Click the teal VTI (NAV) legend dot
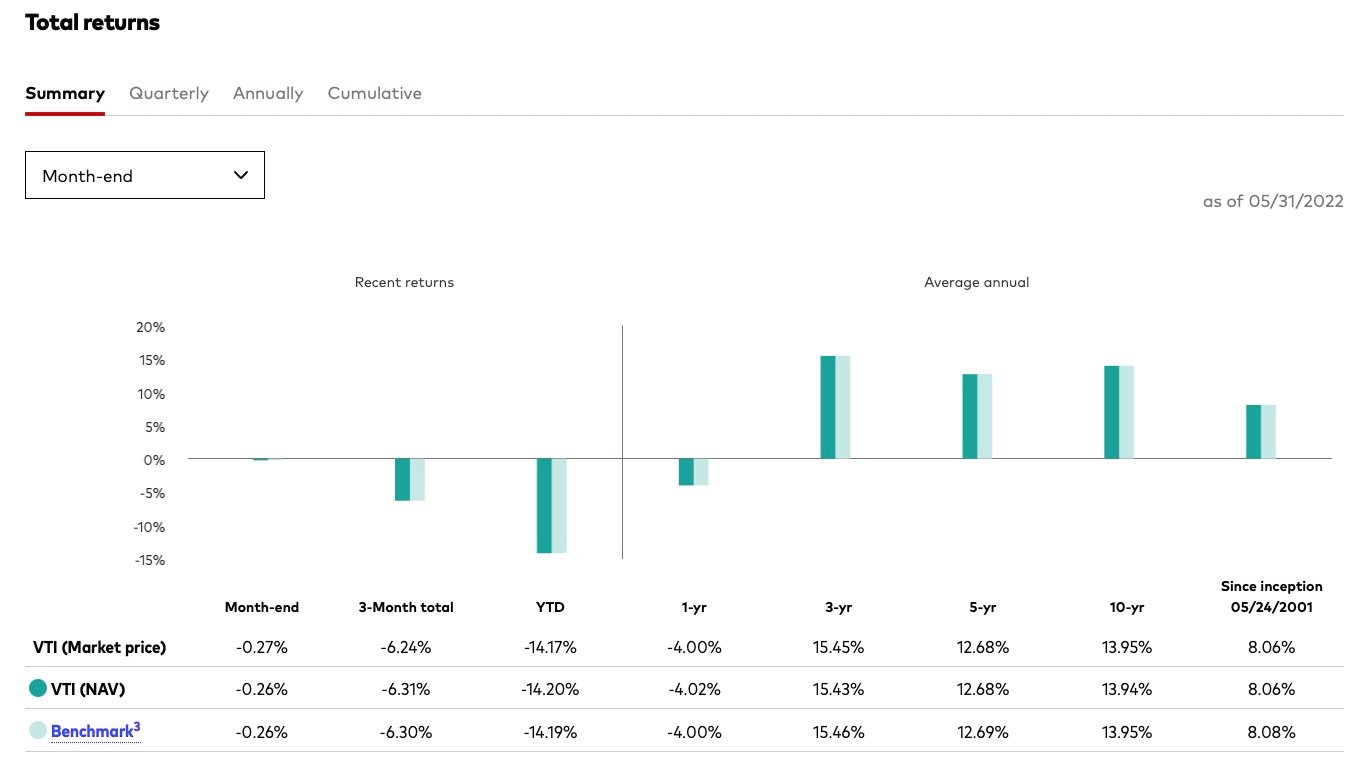1369x768 pixels. [x=38, y=688]
